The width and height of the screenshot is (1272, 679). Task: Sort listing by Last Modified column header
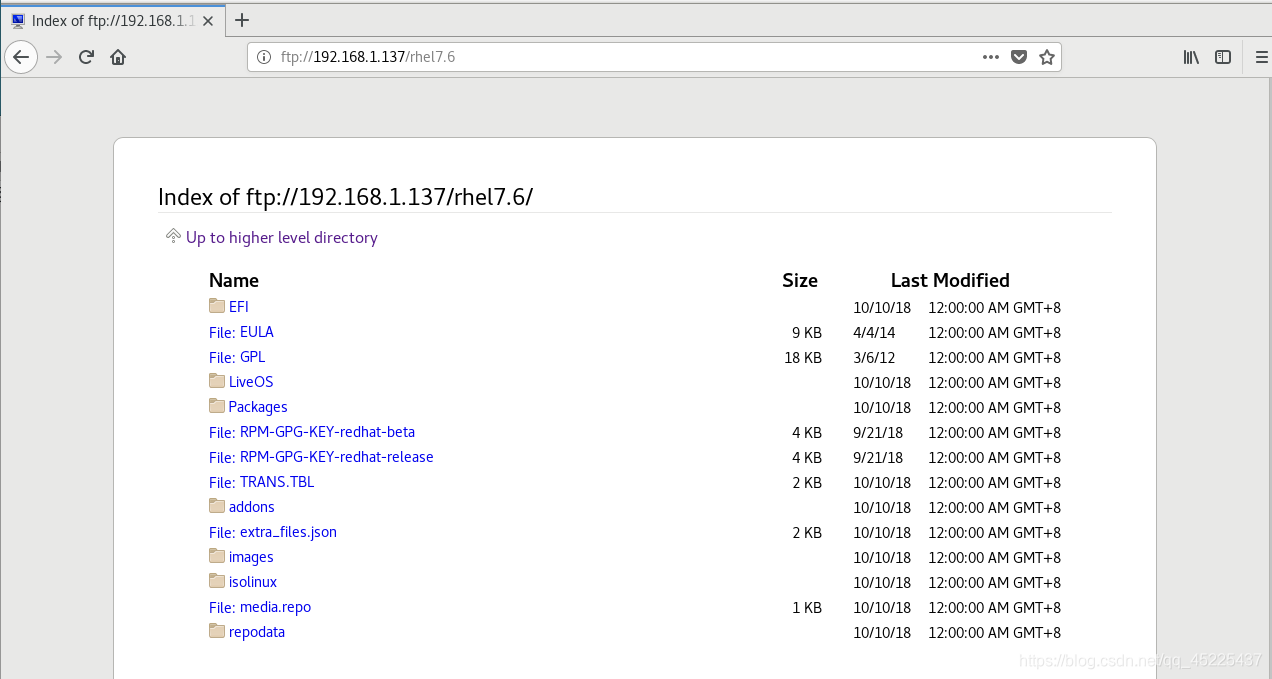coord(950,281)
